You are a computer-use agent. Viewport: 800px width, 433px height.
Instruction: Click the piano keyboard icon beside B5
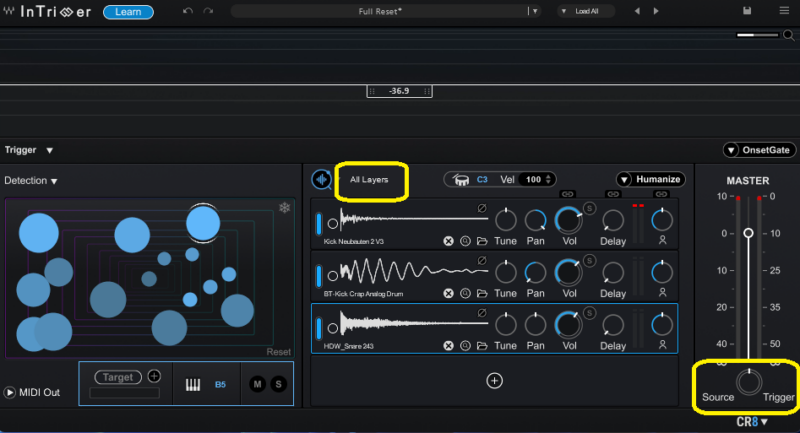point(194,384)
